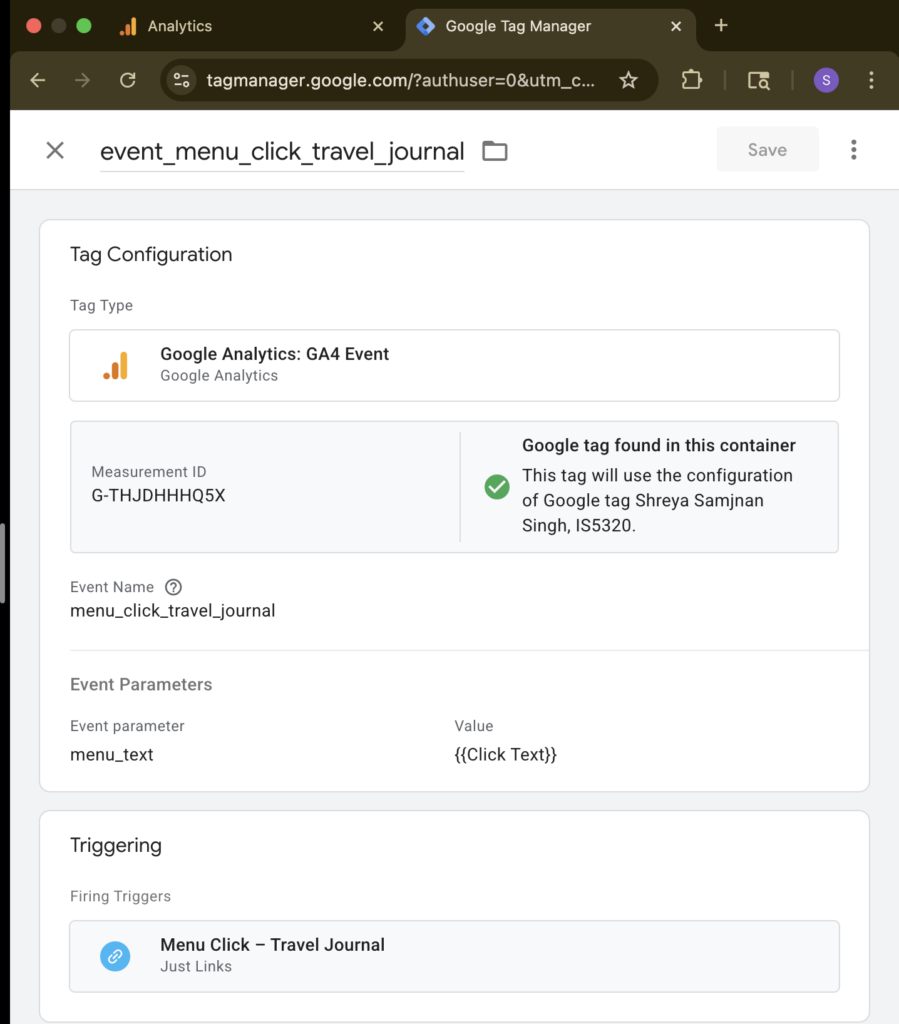
Task: Reload the Tag Manager page
Action: coord(127,80)
